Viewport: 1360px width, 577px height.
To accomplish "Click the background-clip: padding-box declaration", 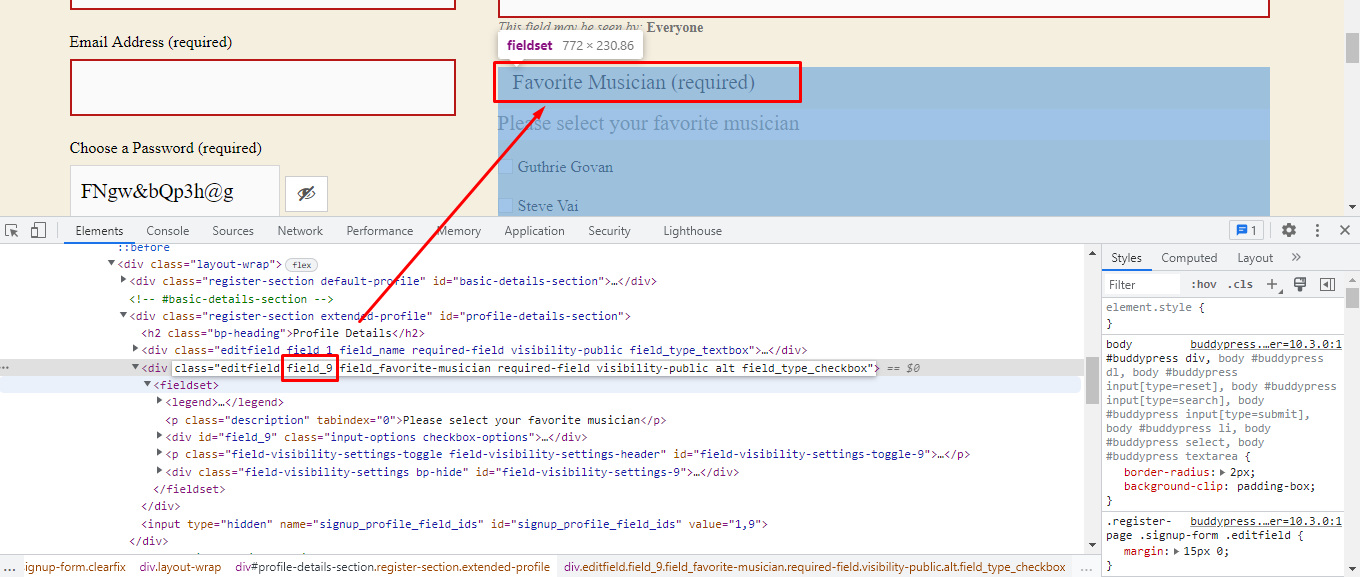I will 1220,486.
